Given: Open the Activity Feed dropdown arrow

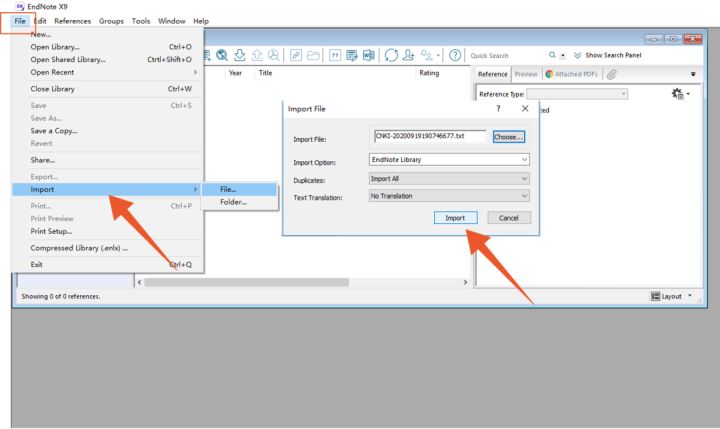Looking at the screenshot, I should 438,56.
